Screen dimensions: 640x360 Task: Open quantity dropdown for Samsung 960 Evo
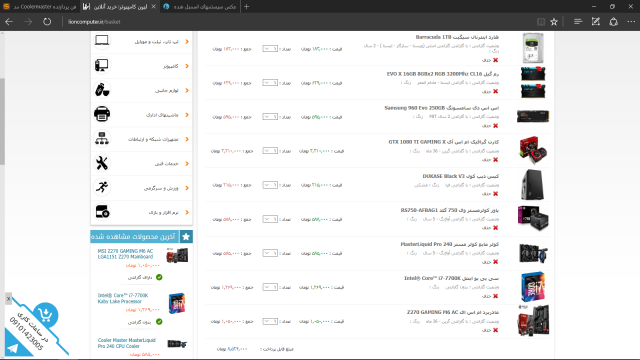tap(270, 117)
